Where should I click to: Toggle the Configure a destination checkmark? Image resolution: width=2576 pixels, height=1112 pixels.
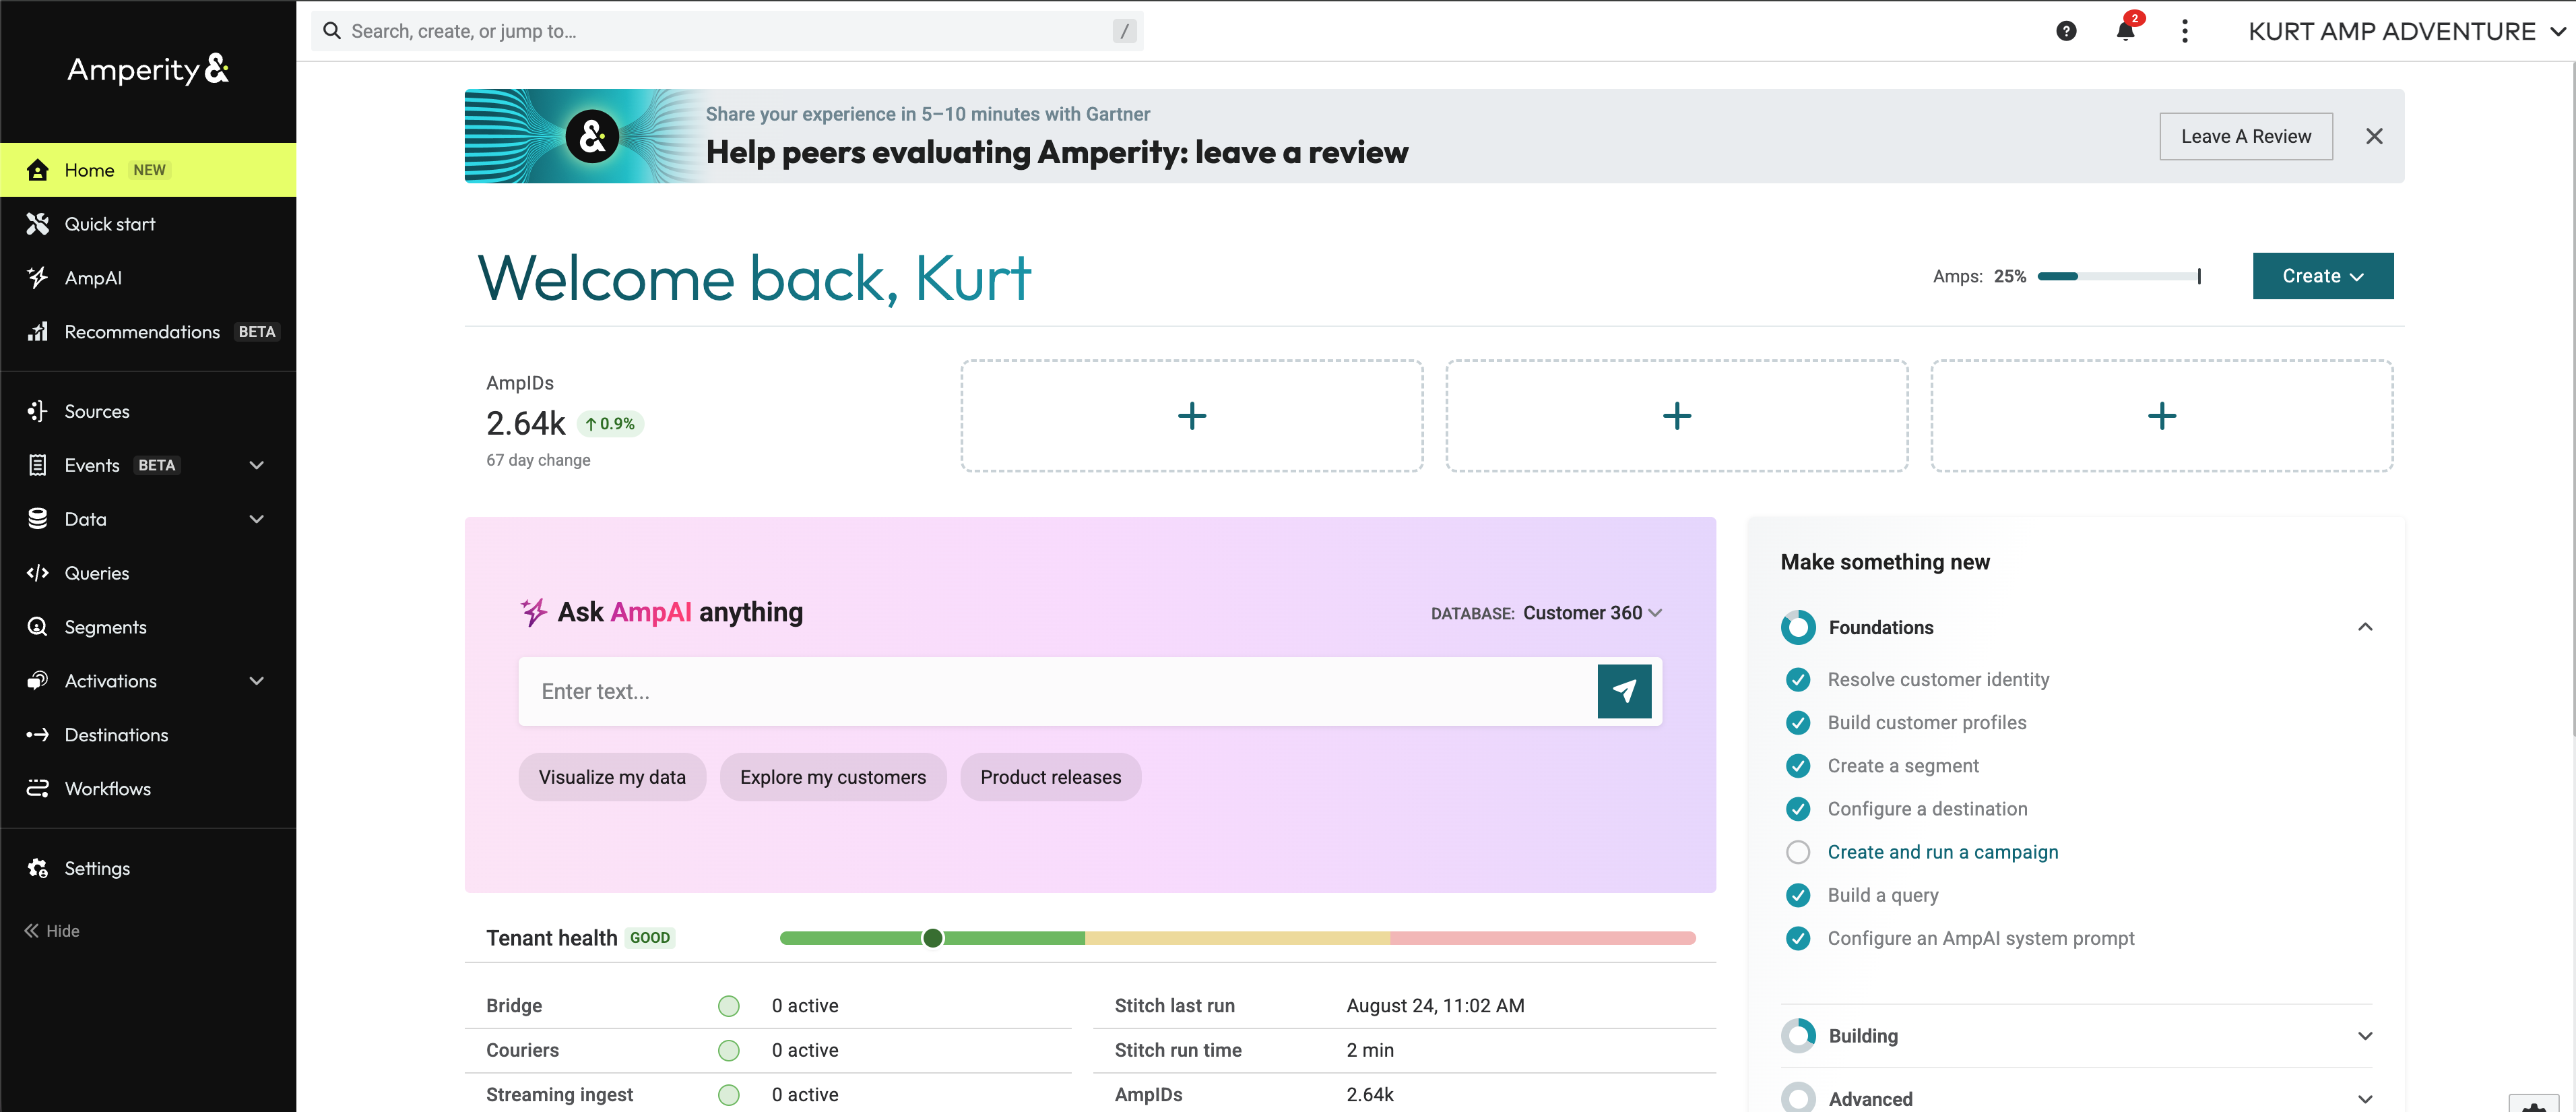1797,809
